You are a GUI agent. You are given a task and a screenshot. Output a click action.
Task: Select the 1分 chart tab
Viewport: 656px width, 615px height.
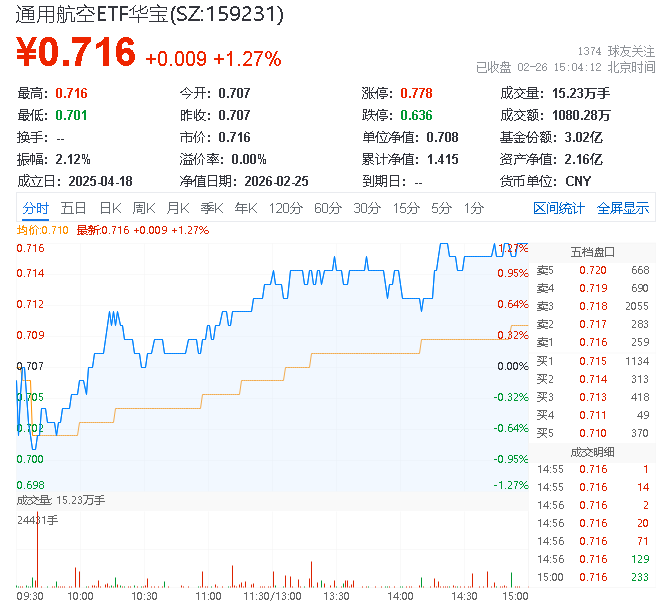[x=474, y=208]
